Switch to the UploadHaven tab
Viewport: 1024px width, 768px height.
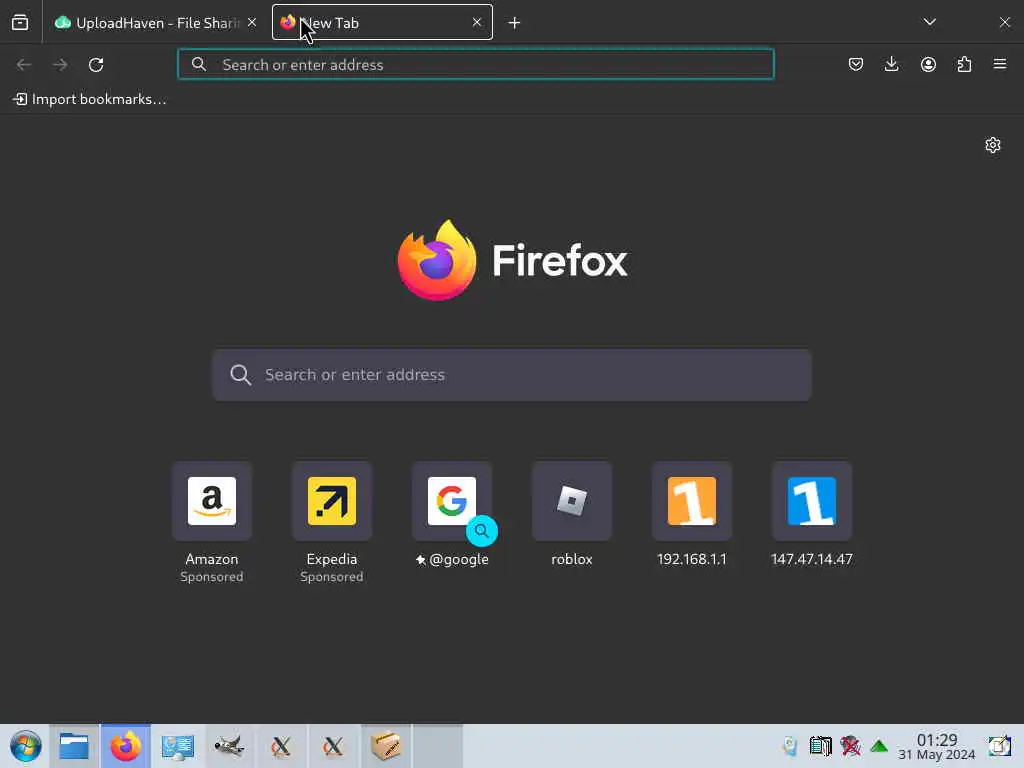click(155, 23)
